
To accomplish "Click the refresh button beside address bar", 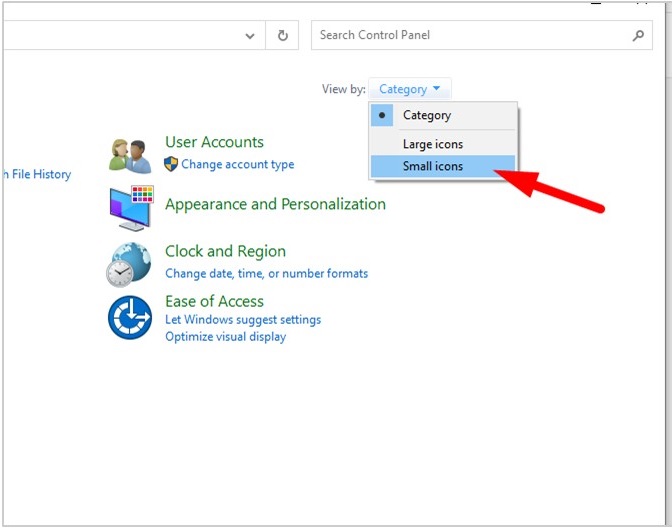I will click(x=282, y=35).
